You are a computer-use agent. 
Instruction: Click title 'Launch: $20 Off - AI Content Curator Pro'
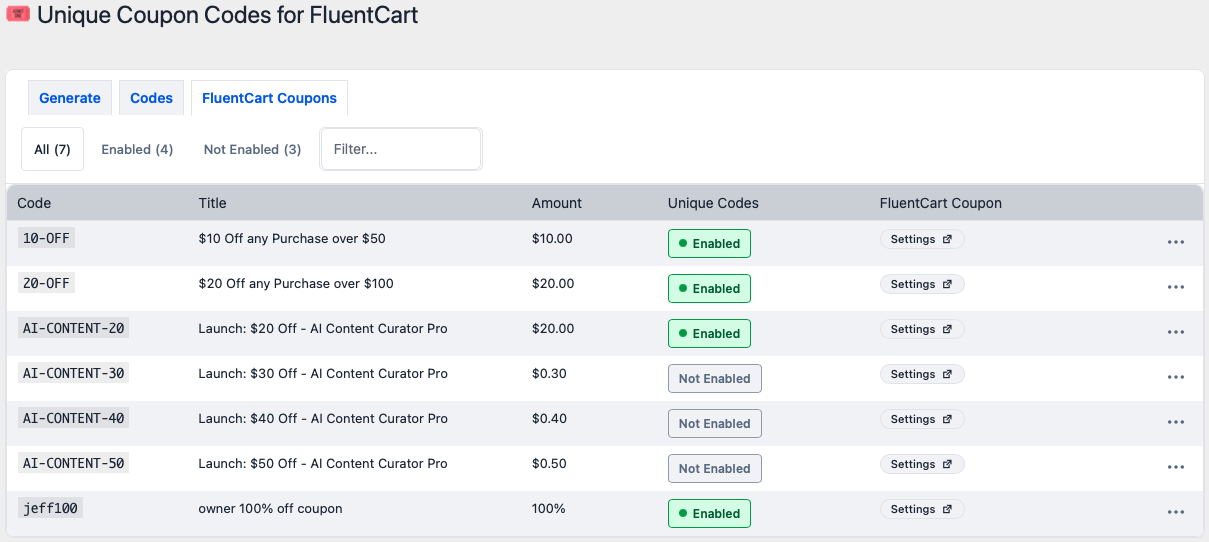click(x=323, y=329)
